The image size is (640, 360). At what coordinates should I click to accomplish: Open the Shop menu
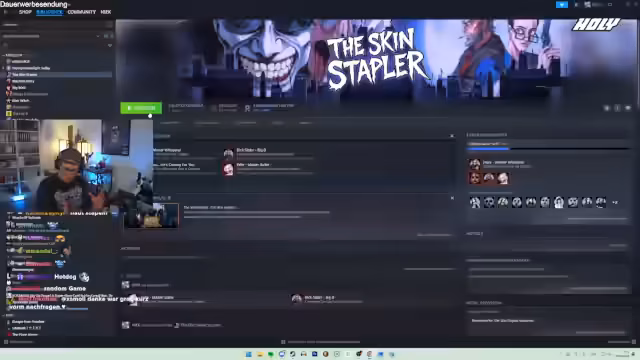[x=25, y=12]
